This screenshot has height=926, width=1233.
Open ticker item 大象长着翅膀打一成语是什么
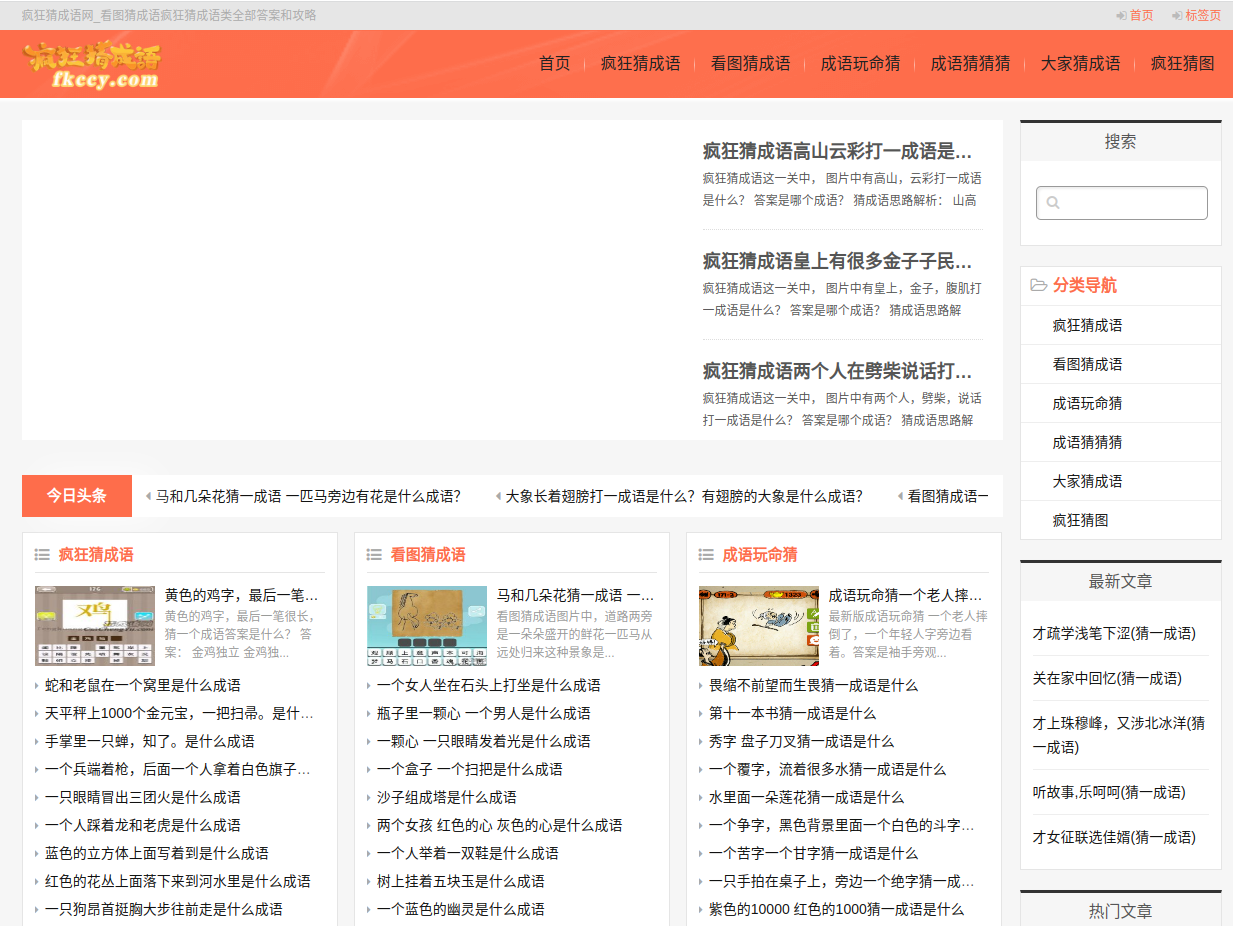click(683, 497)
